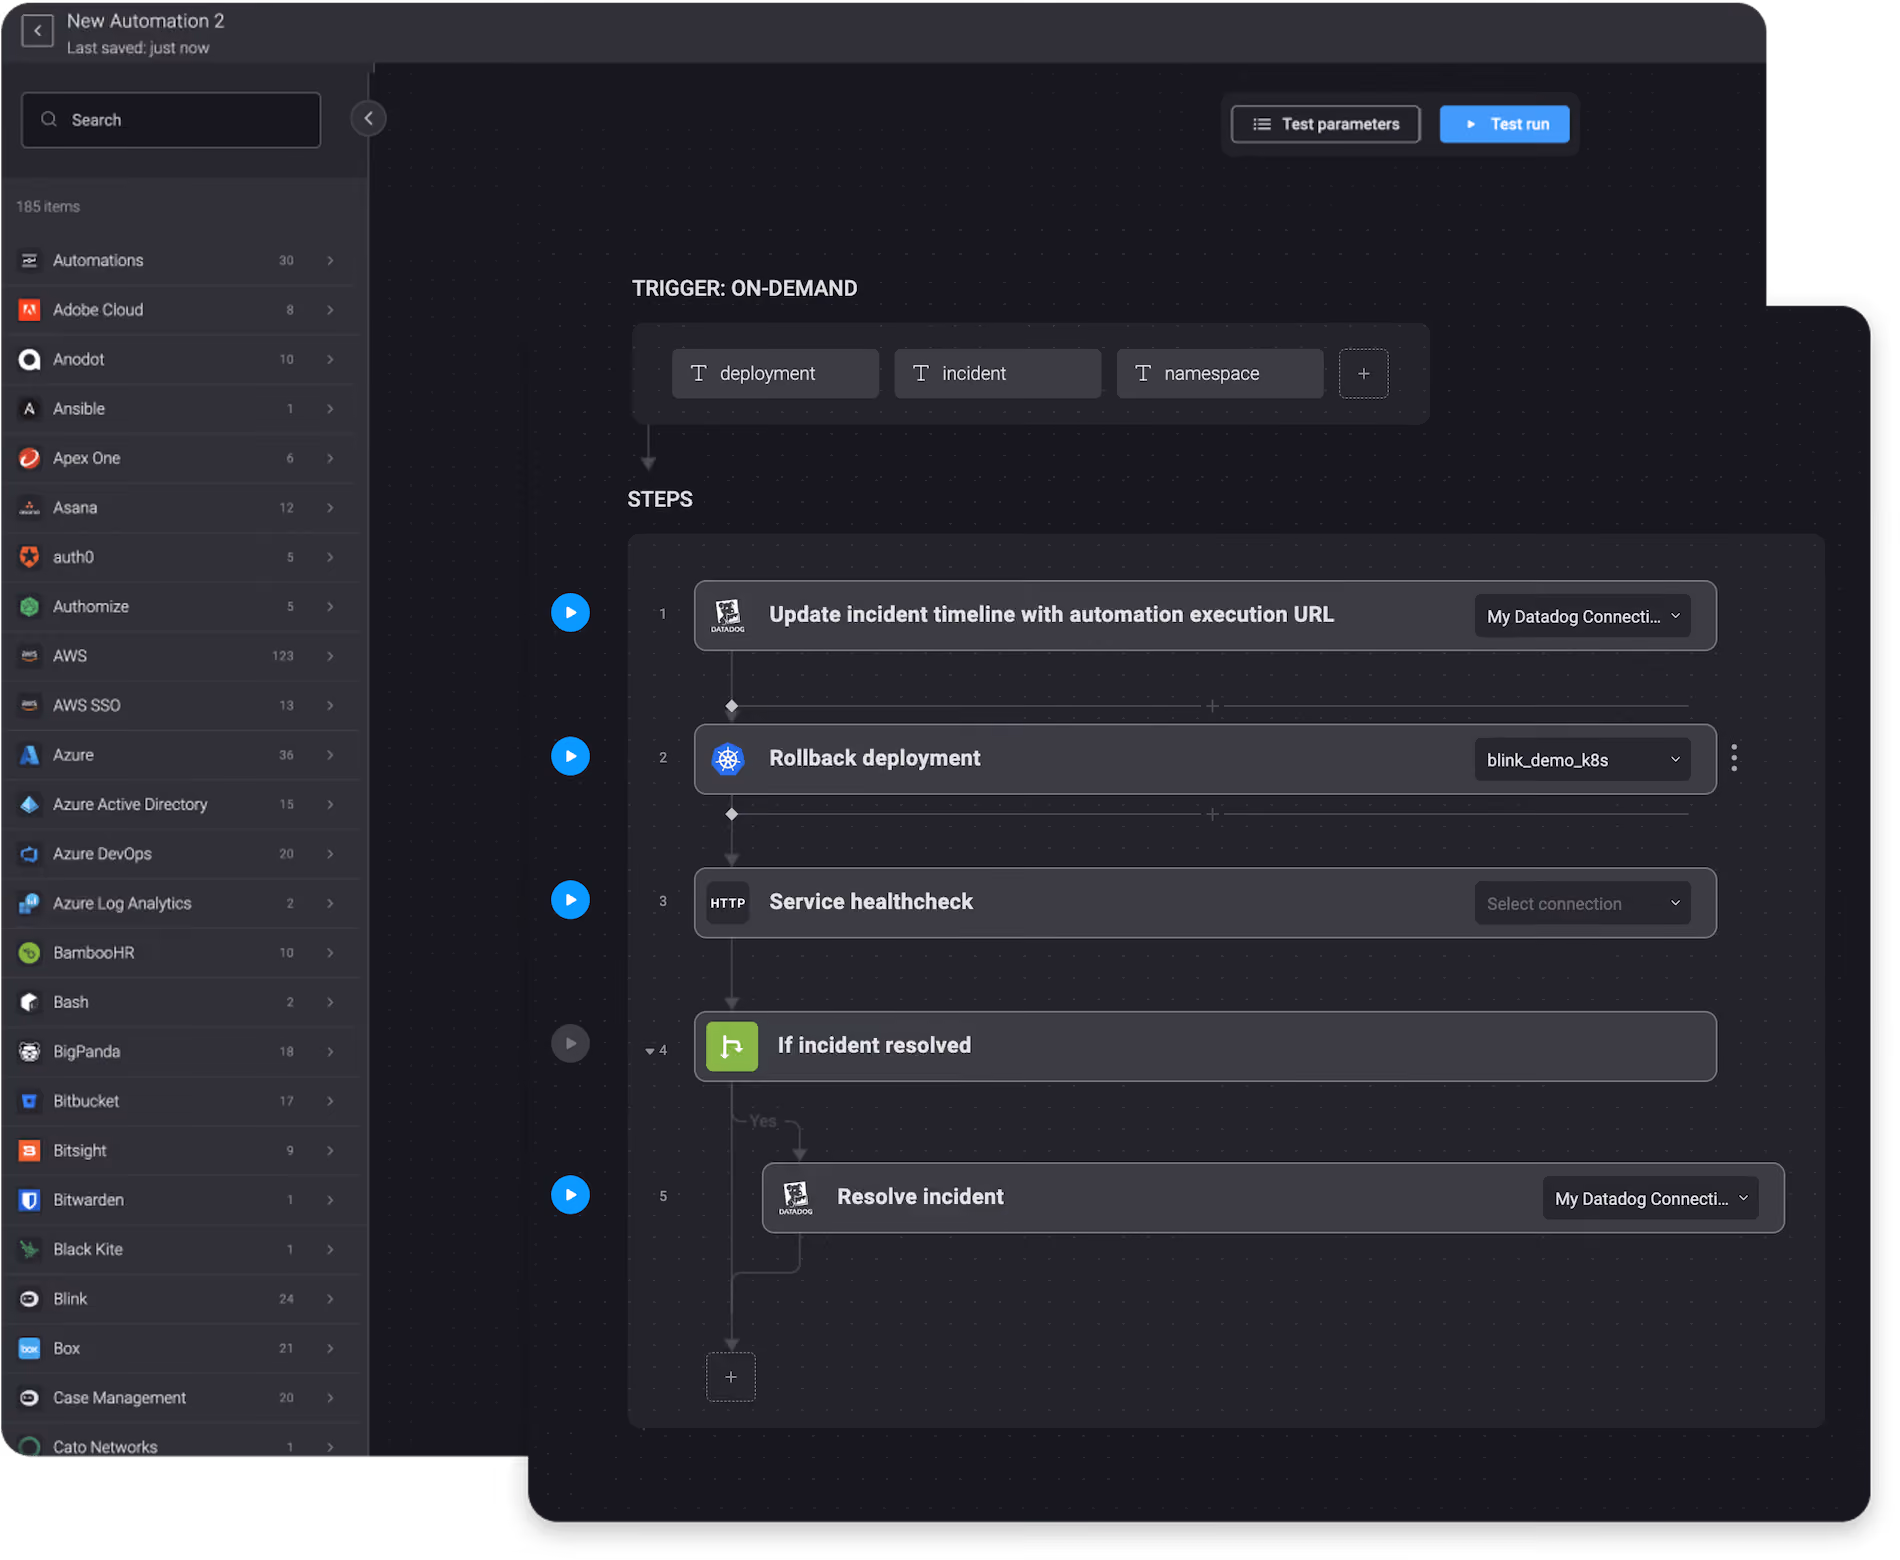This screenshot has height=1560, width=1900.
Task: Open the Authomize integration row
Action: click(180, 607)
